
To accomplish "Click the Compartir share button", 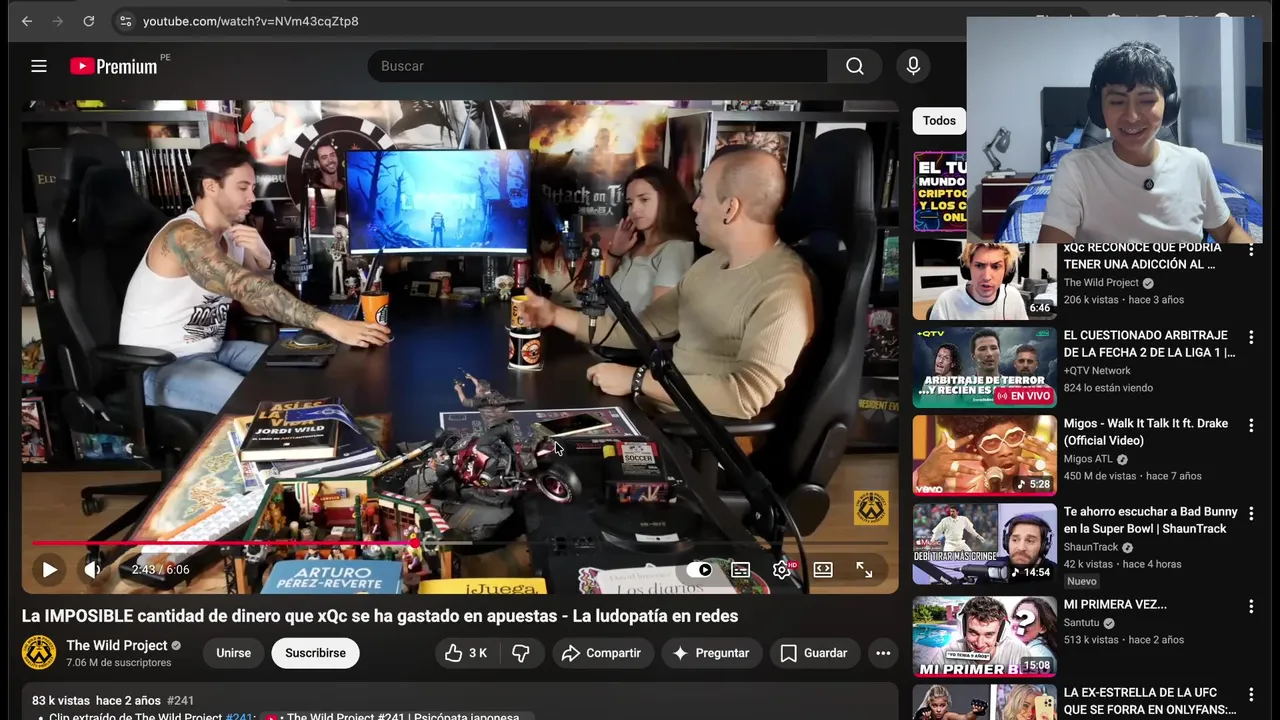I will click(602, 653).
